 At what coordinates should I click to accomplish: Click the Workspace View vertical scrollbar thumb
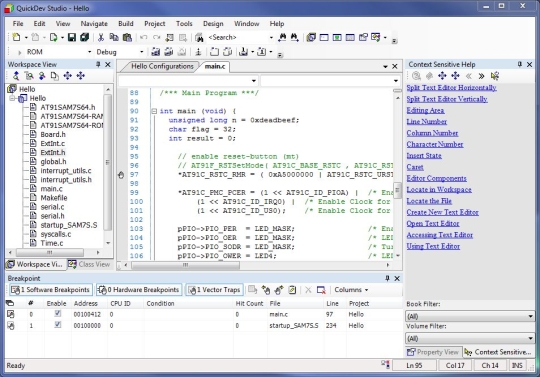108,162
